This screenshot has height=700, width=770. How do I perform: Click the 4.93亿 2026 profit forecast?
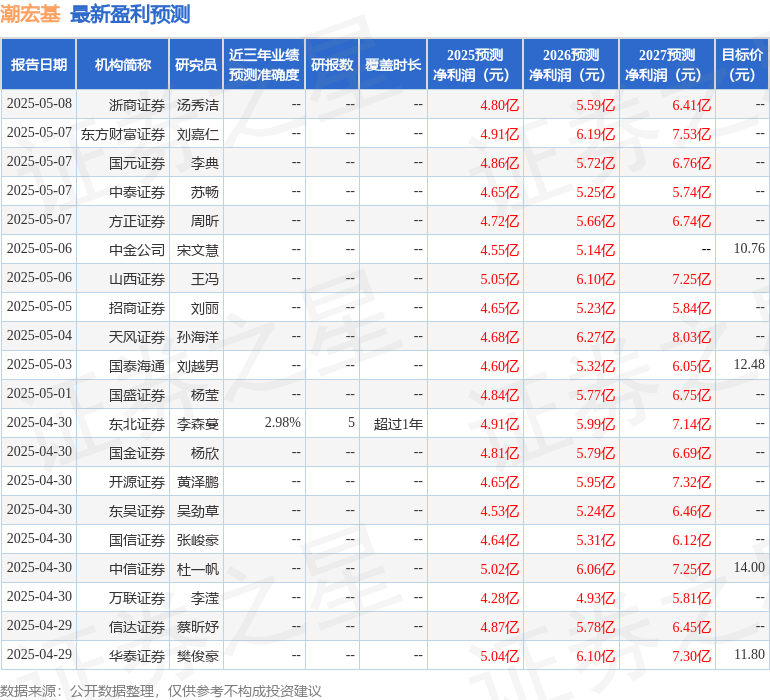[x=595, y=598]
